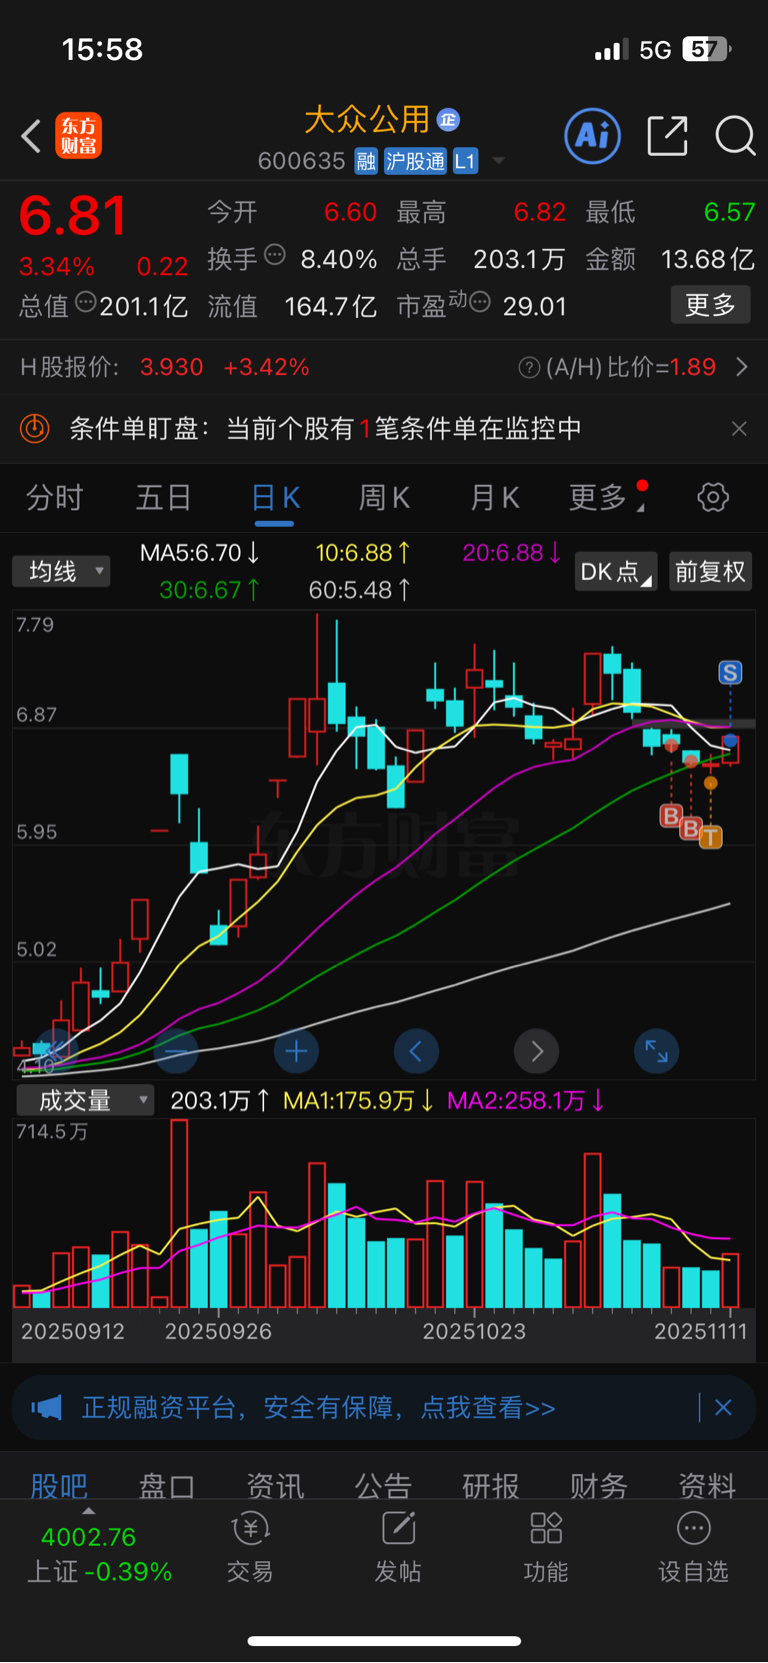Open H股报价 details chevron
Viewport: 768px width, 1663px height.
click(742, 367)
